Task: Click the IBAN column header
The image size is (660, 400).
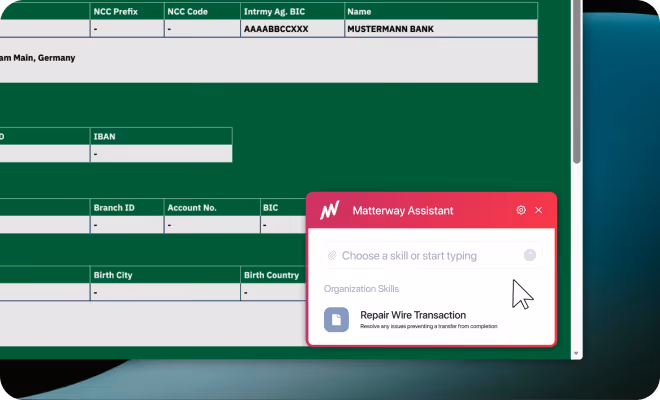Action: tap(161, 136)
